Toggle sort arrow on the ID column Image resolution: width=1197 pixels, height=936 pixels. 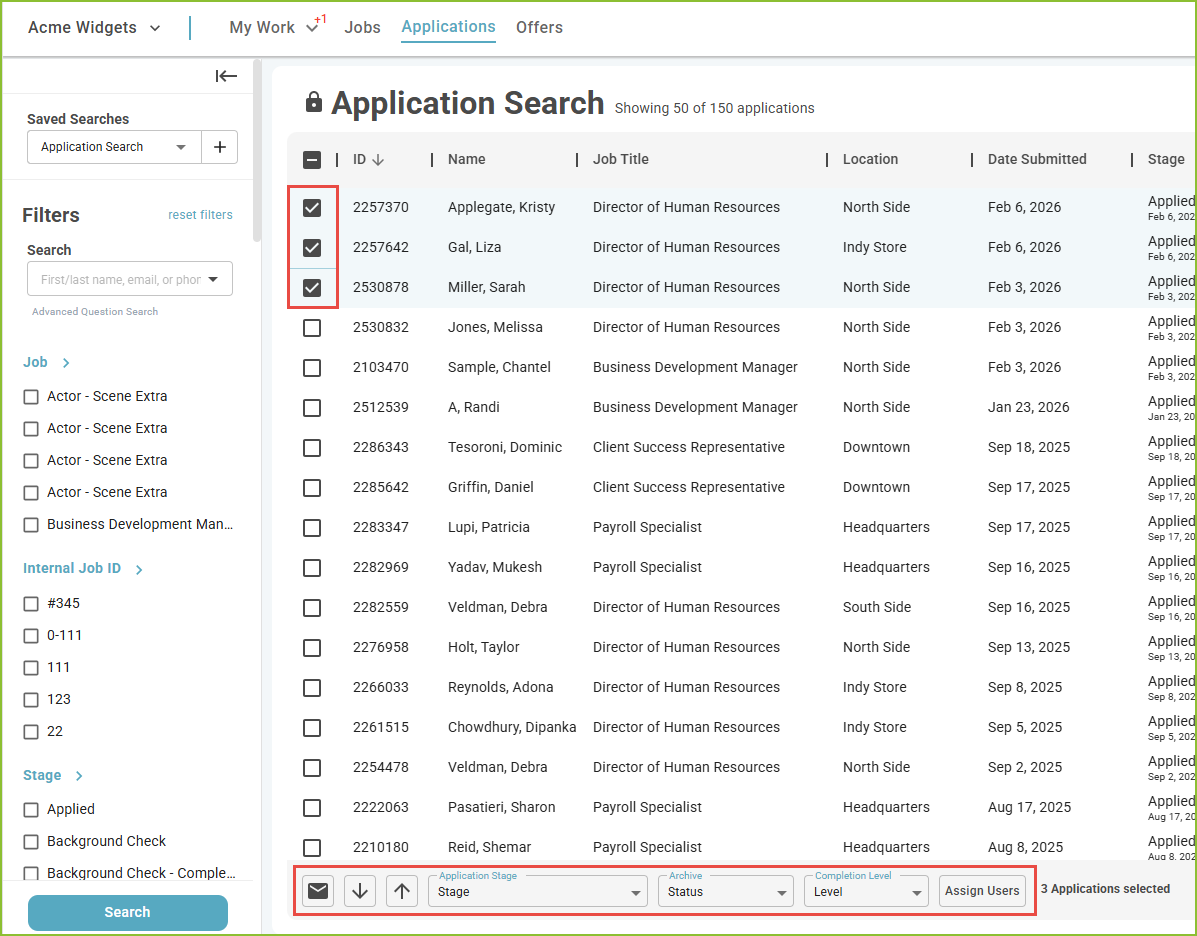pos(378,160)
